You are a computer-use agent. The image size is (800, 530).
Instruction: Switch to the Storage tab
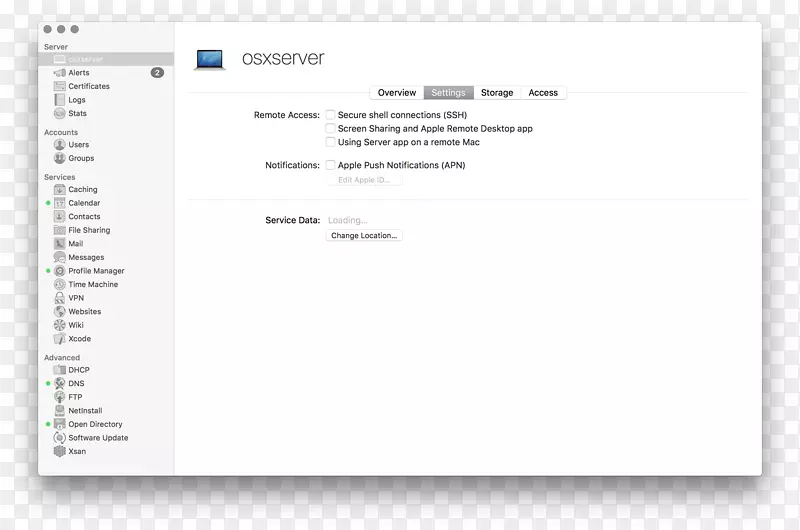(x=497, y=93)
